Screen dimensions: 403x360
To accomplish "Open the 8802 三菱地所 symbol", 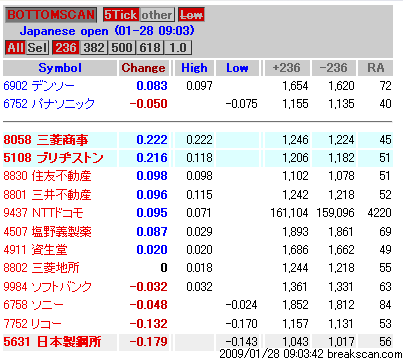I will click(41, 268).
